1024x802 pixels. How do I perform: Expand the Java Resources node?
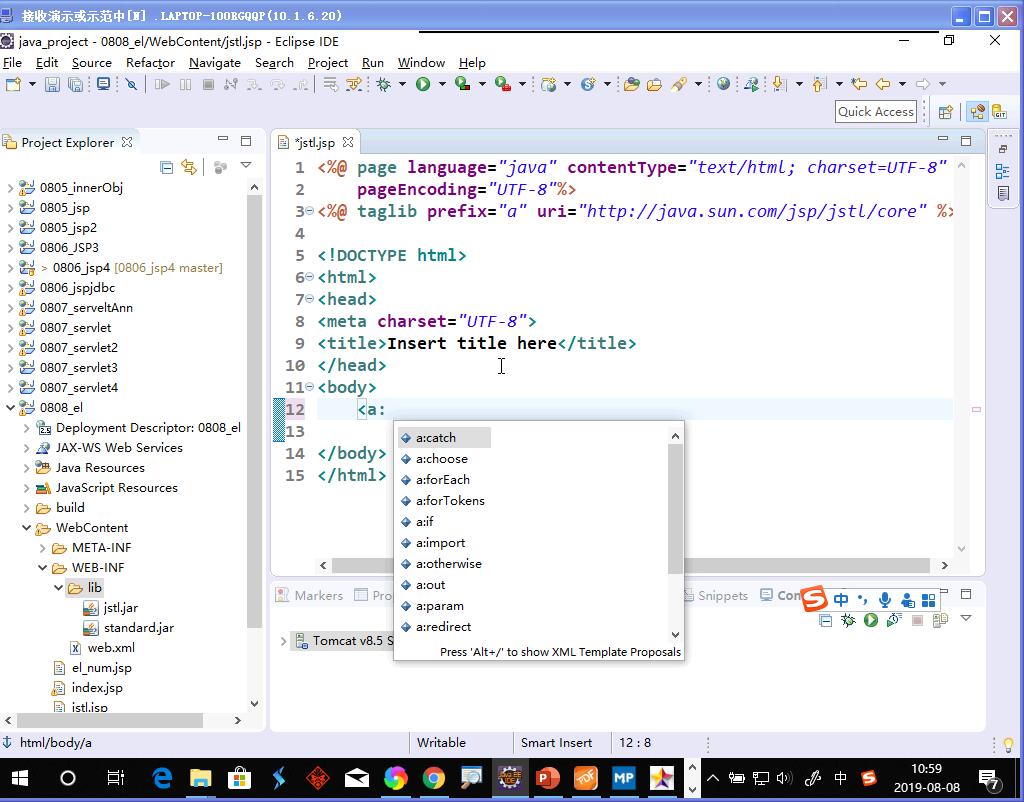27,468
